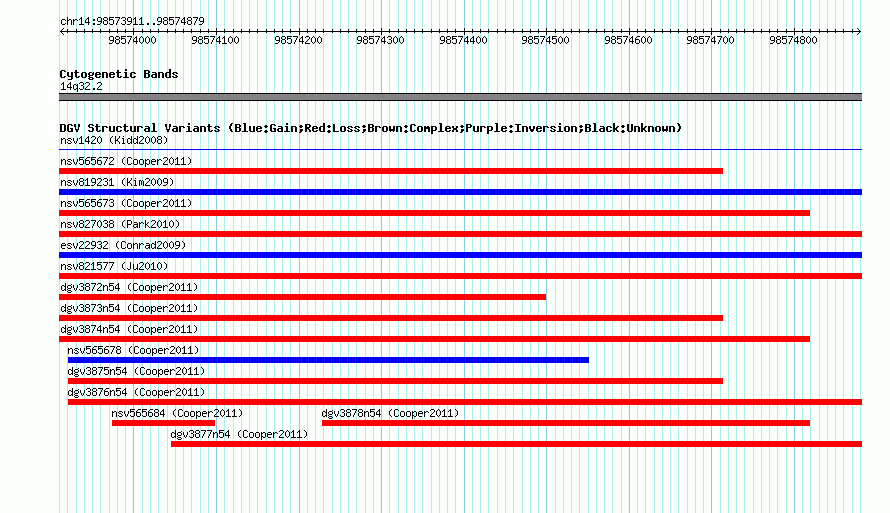
Task: Click the left arrowhead of the ruler
Action: pyautogui.click(x=62, y=32)
